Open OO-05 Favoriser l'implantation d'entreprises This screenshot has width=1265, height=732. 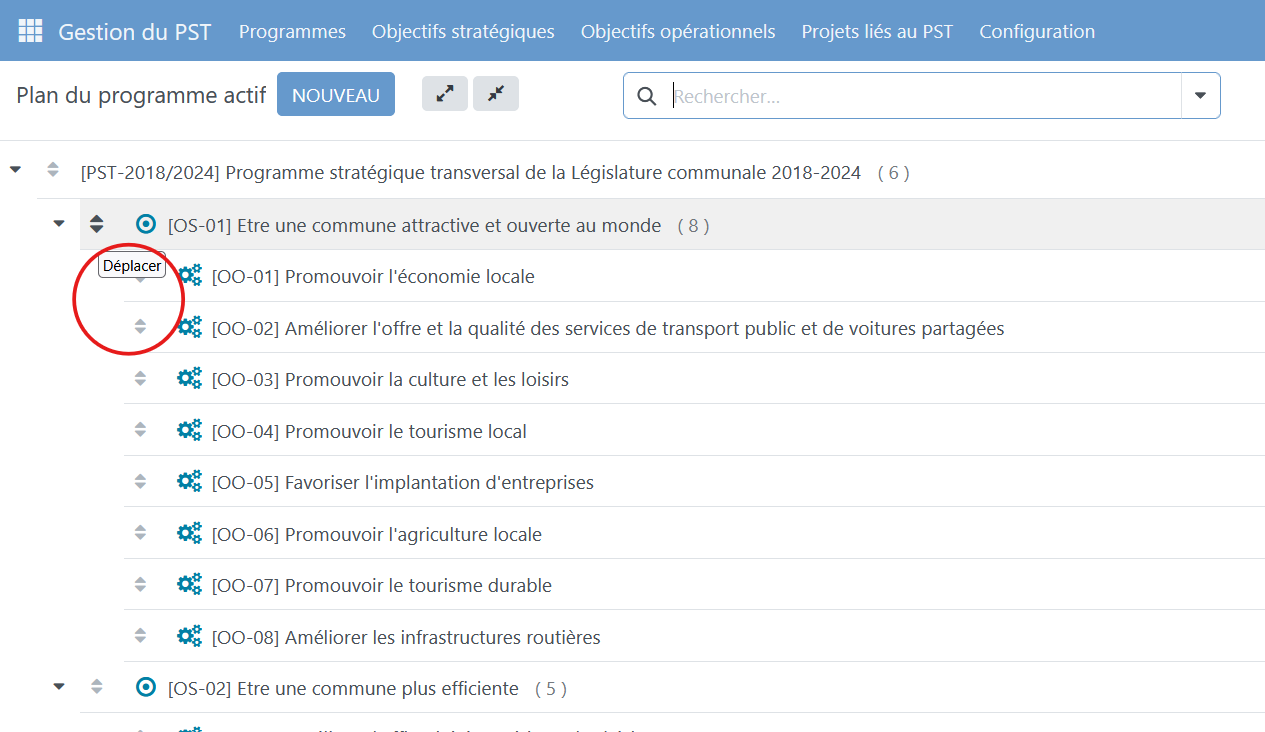coord(402,482)
